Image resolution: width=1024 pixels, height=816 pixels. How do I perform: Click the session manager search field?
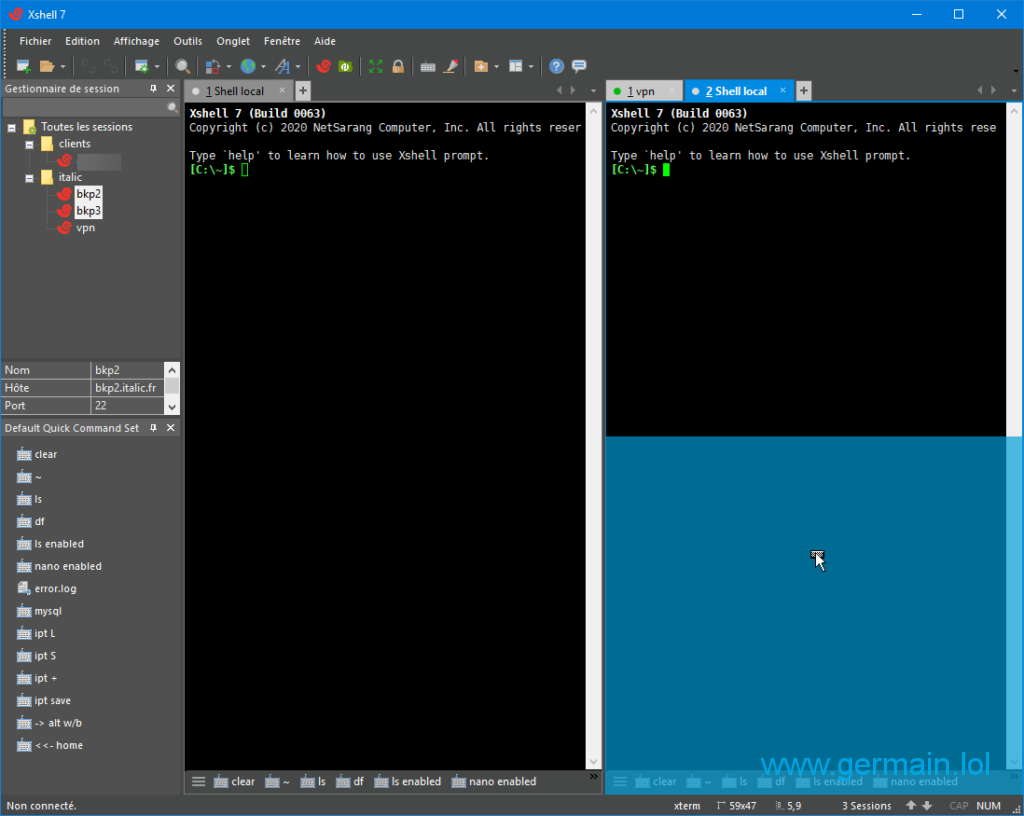pyautogui.click(x=85, y=107)
